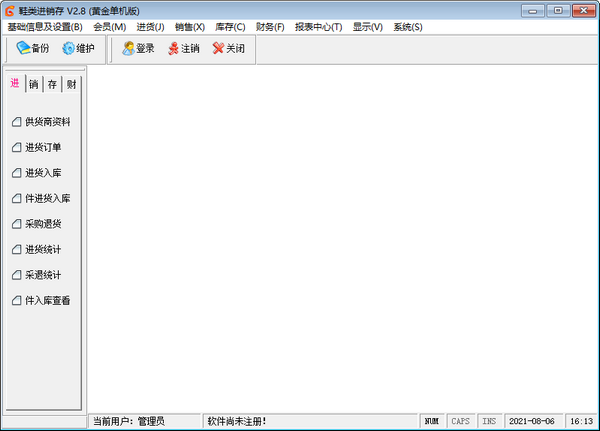Click the icon beside 采退统计
This screenshot has height=431, width=600.
(x=16, y=275)
